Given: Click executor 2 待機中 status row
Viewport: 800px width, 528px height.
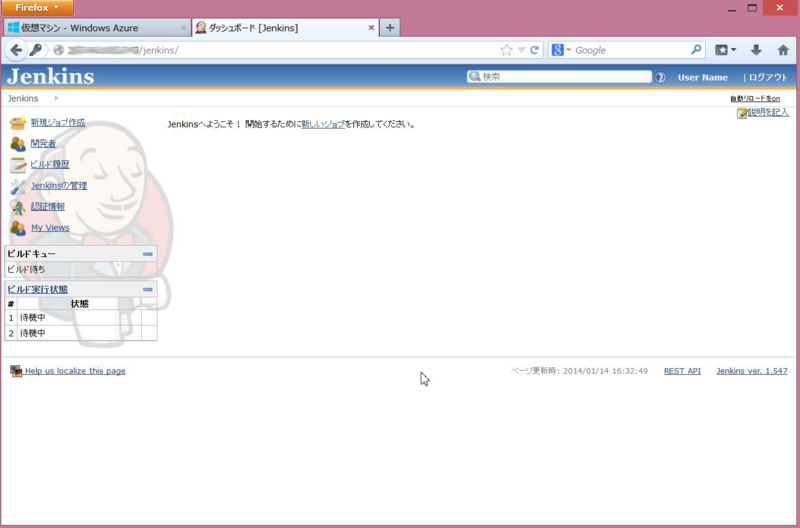Looking at the screenshot, I should (x=81, y=333).
